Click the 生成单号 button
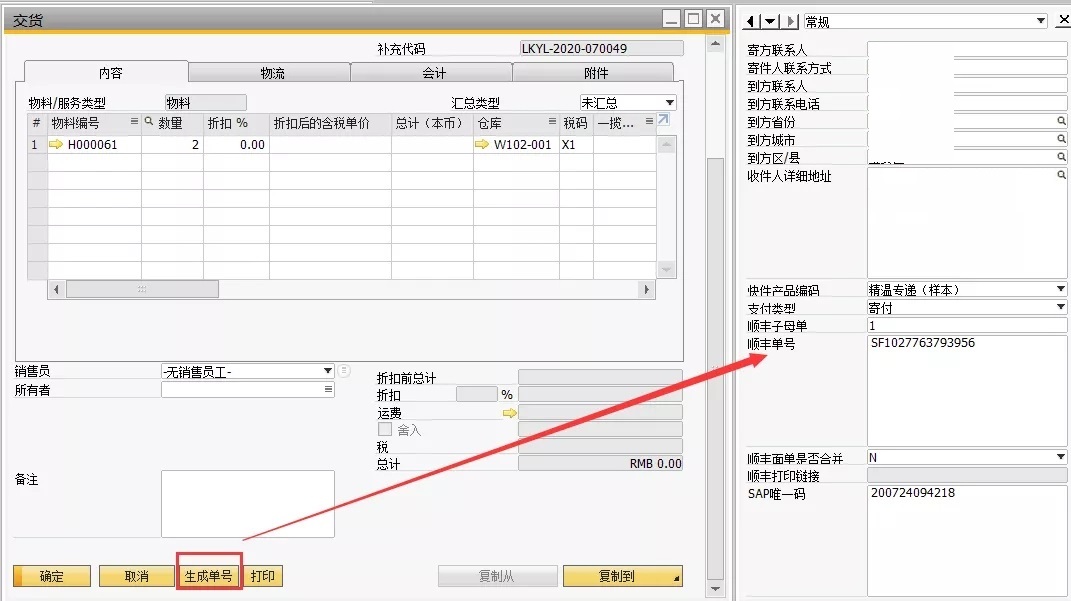The height and width of the screenshot is (601, 1071). pyautogui.click(x=209, y=576)
